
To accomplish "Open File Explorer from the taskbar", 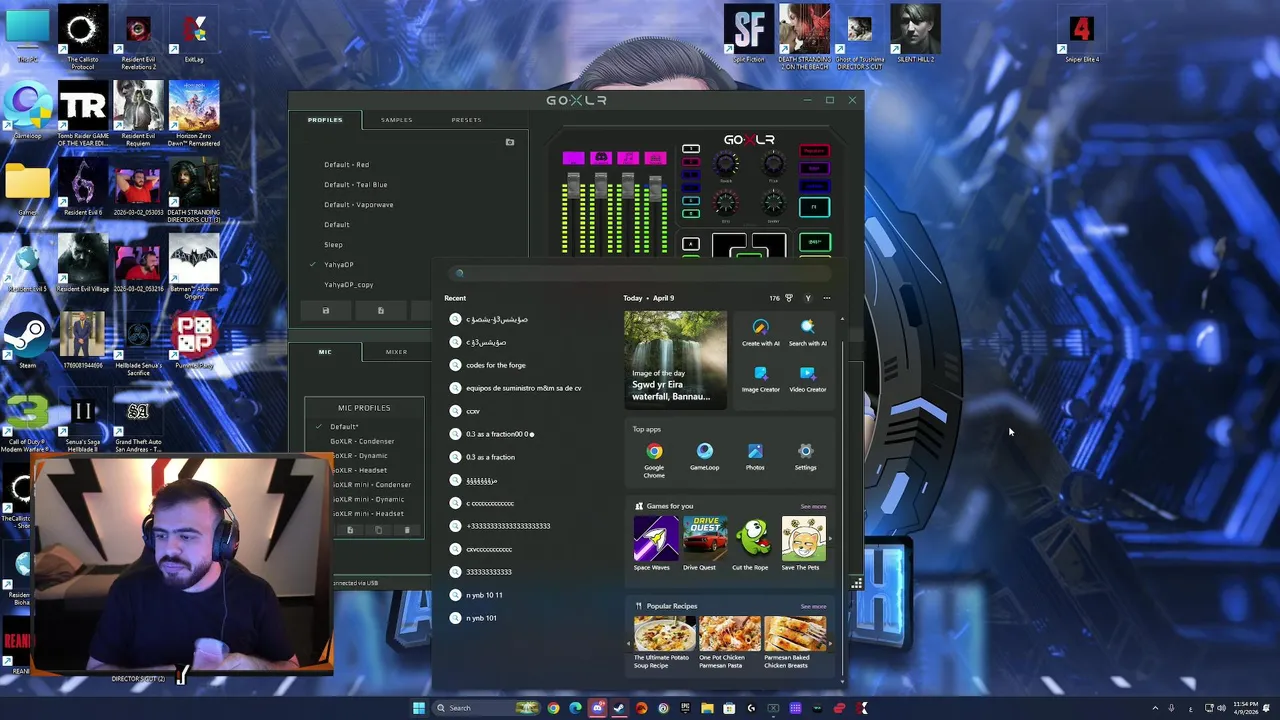I will [707, 708].
